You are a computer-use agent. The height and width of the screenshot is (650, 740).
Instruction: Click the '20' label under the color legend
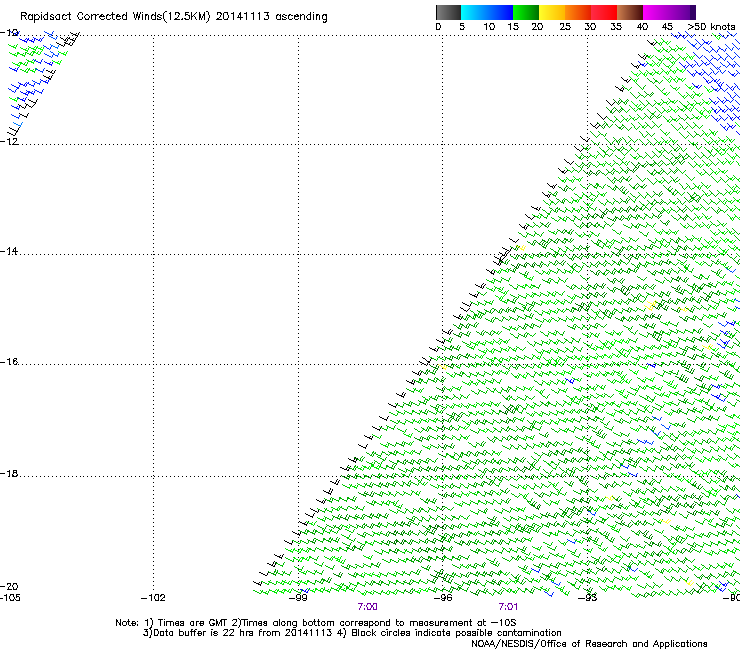pos(537,27)
